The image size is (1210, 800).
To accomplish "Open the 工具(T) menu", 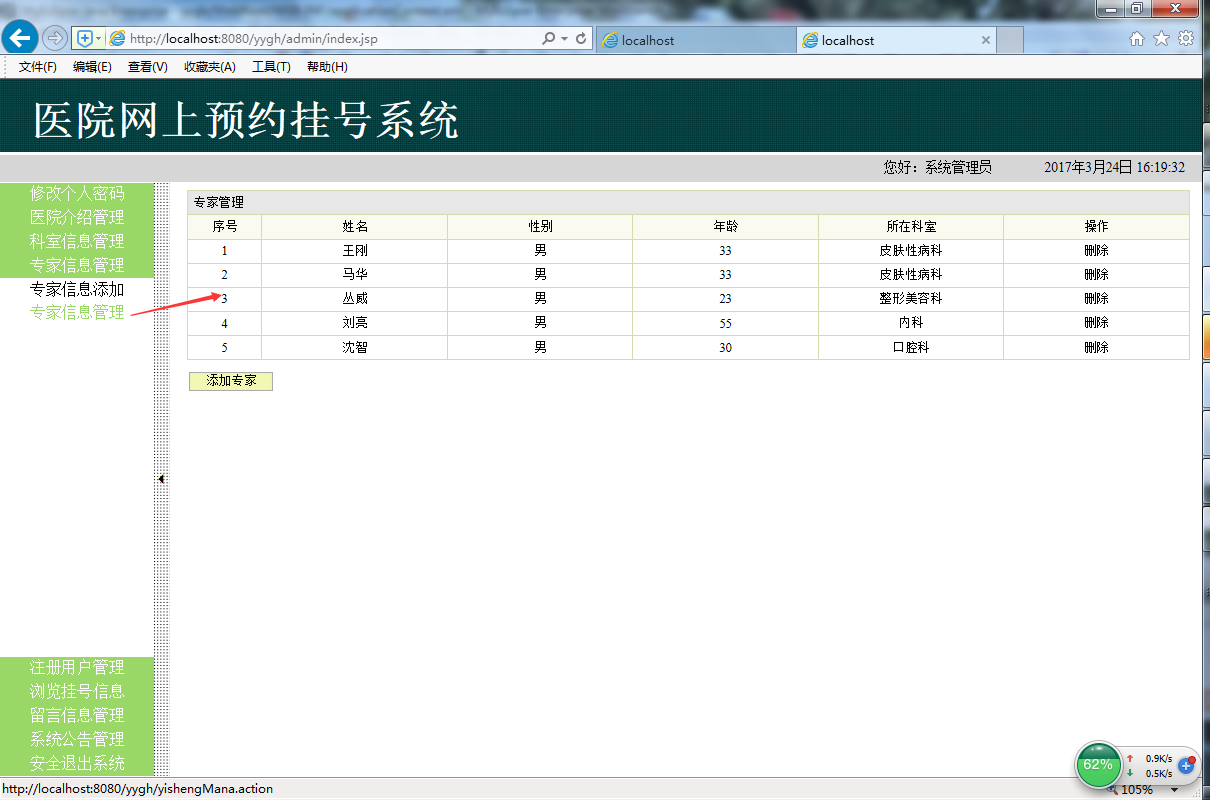I will (271, 67).
